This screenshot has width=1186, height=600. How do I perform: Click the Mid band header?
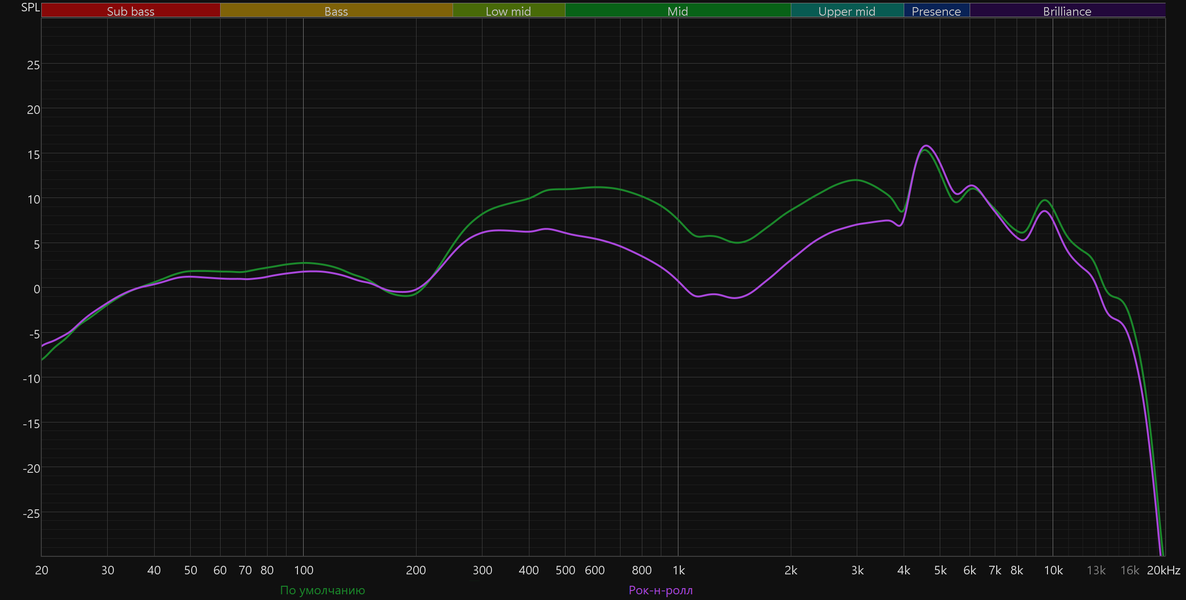[678, 11]
